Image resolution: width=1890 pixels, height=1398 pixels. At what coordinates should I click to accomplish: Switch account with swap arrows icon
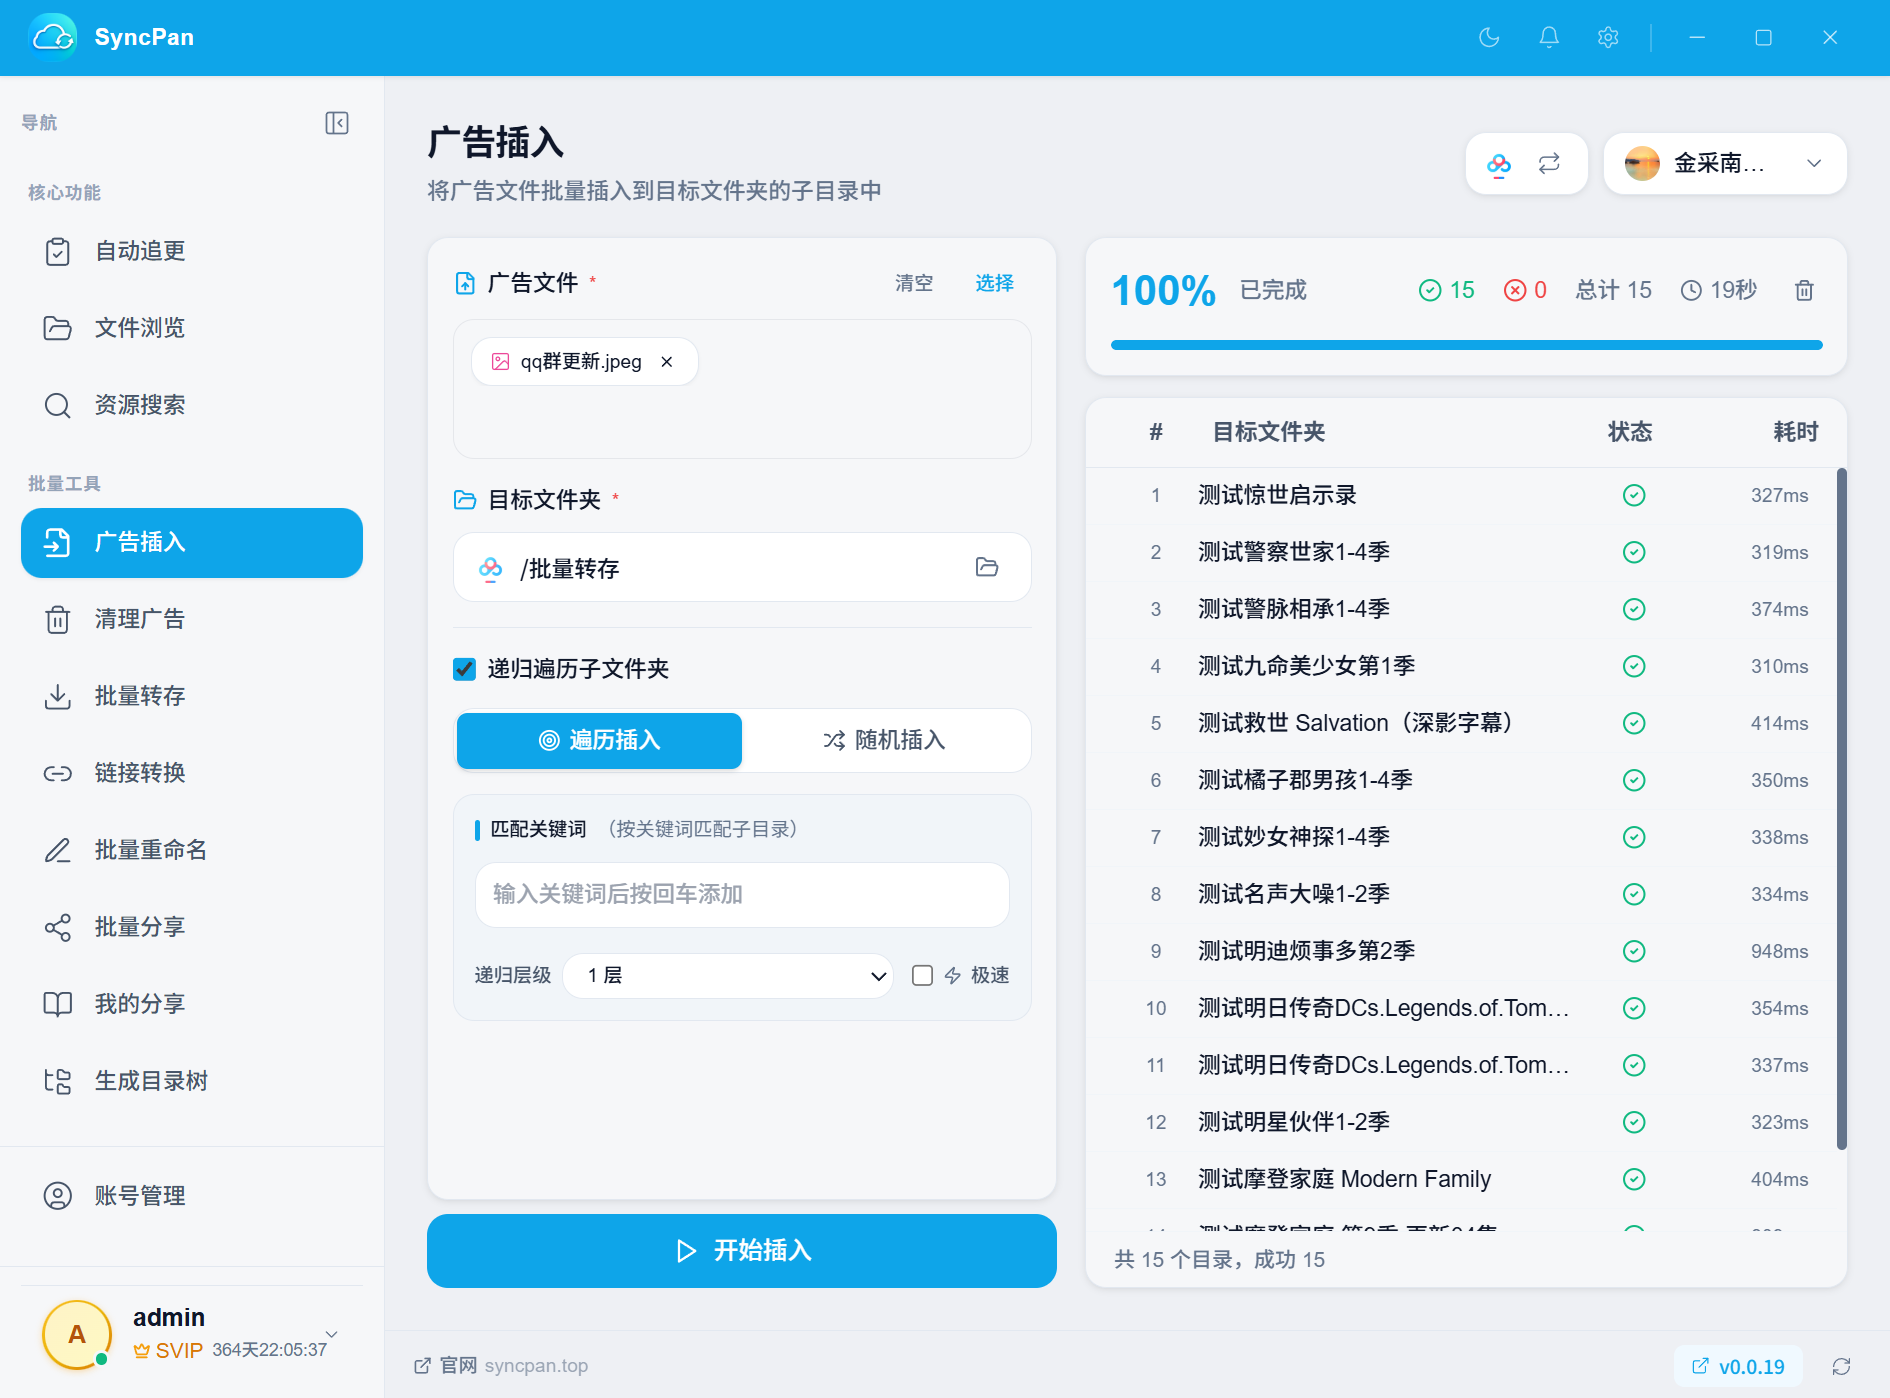coord(1549,163)
